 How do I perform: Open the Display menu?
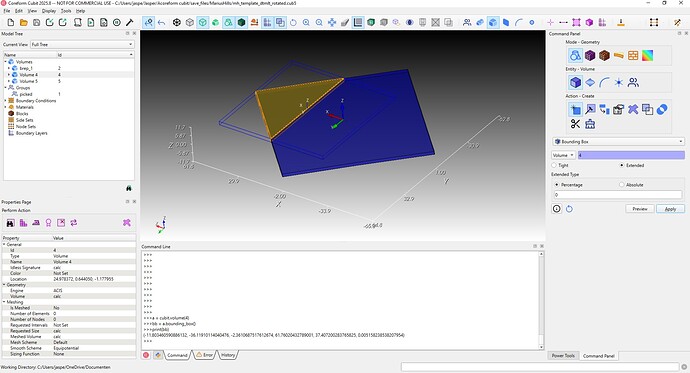[48, 11]
